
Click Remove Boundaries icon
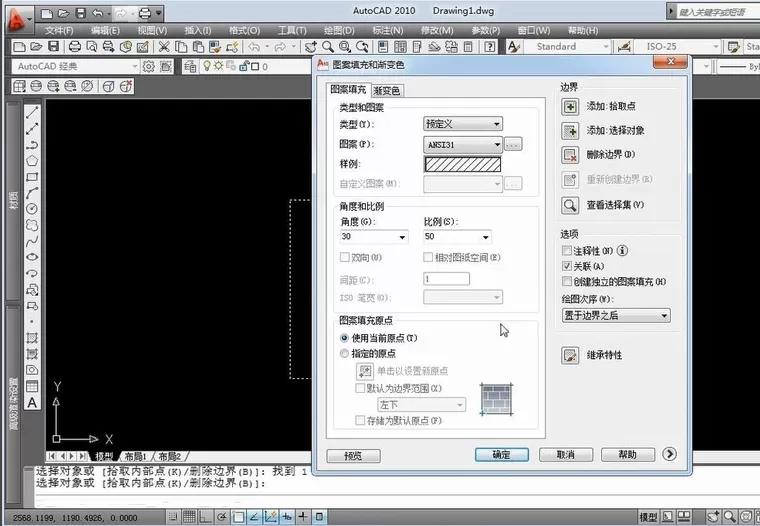[x=570, y=155]
